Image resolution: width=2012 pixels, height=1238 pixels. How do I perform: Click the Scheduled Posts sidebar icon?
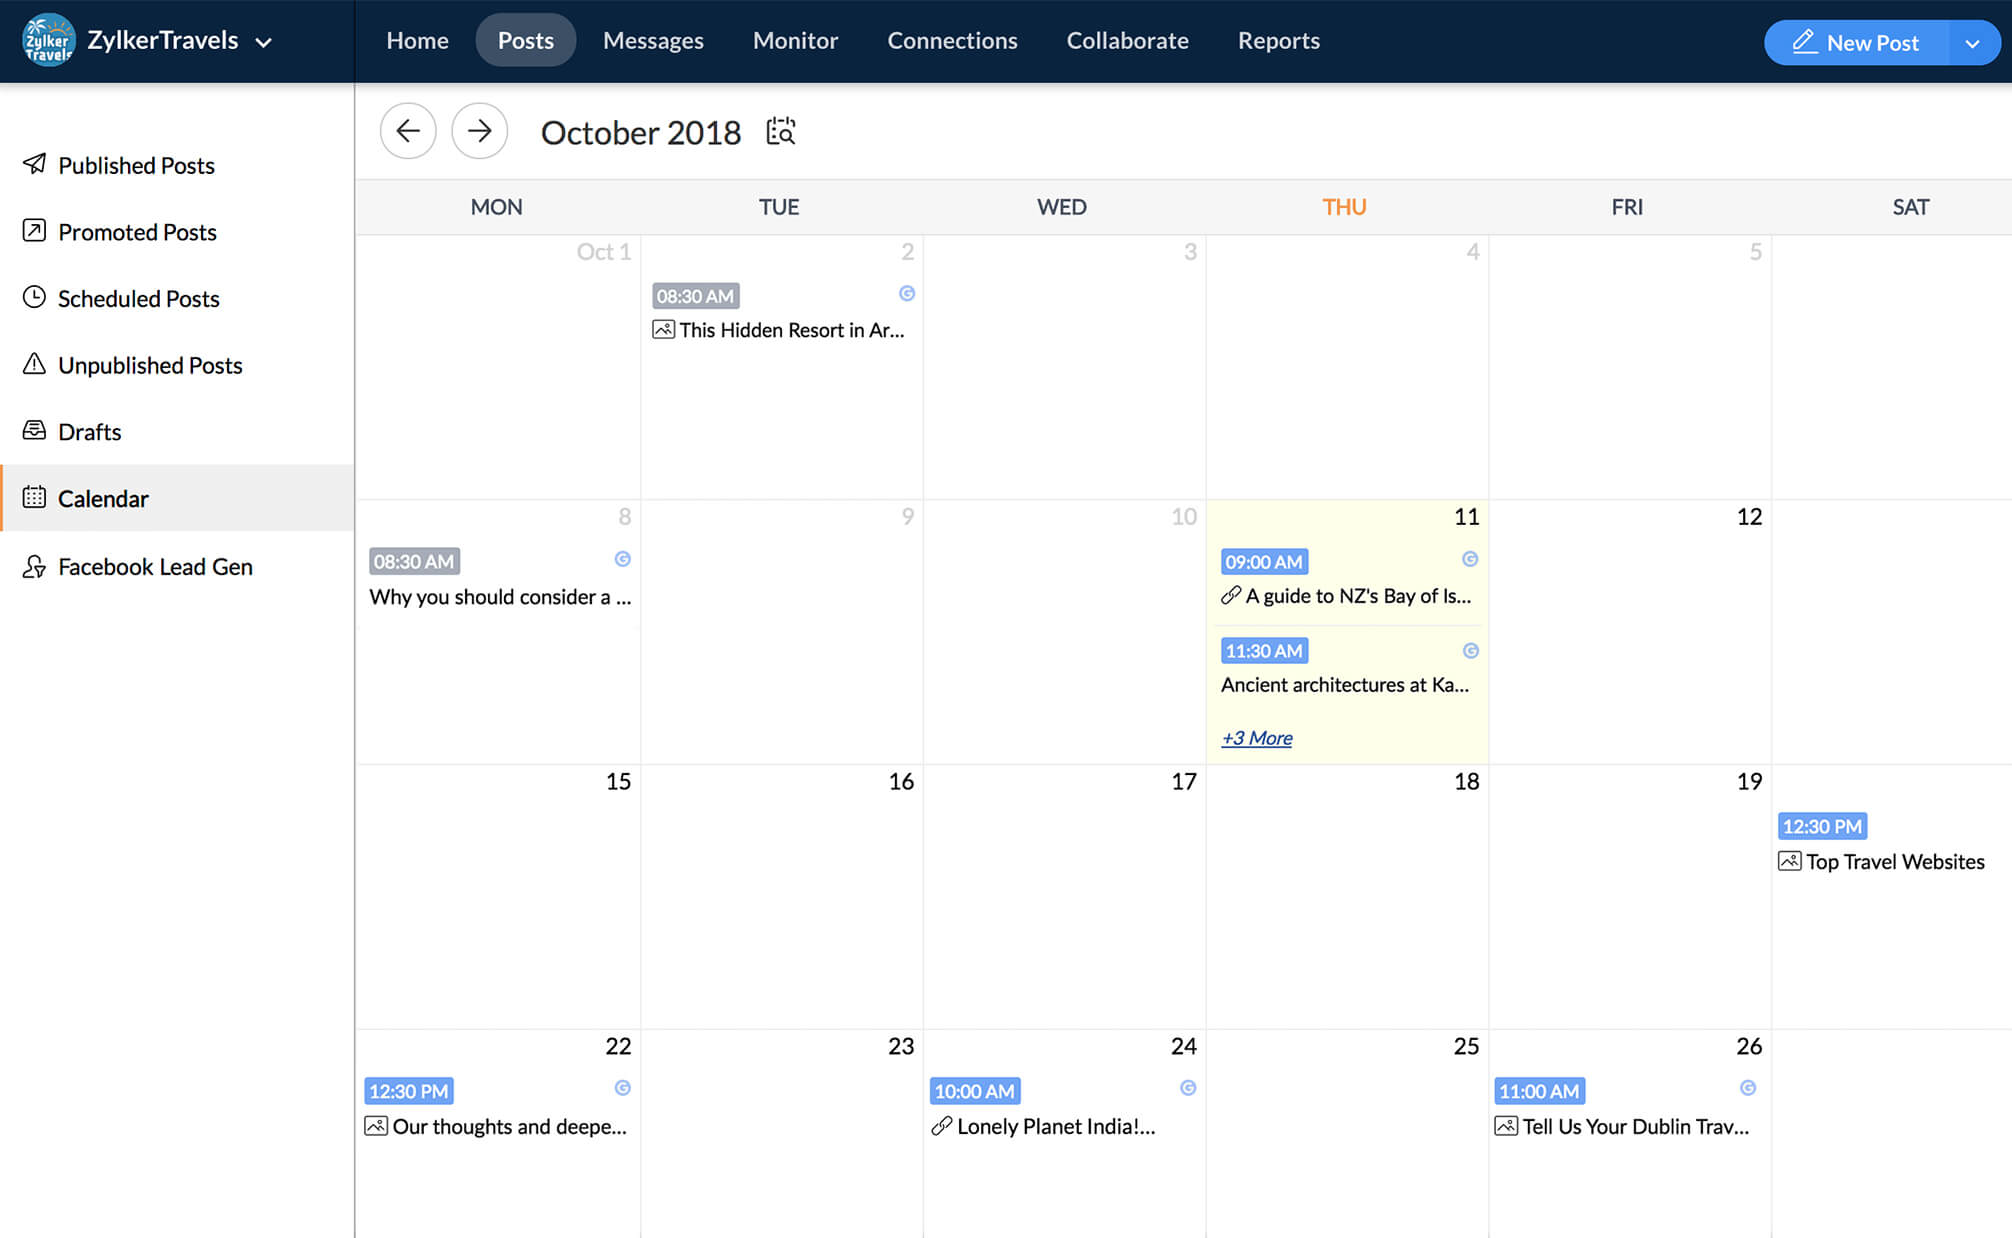pos(33,298)
